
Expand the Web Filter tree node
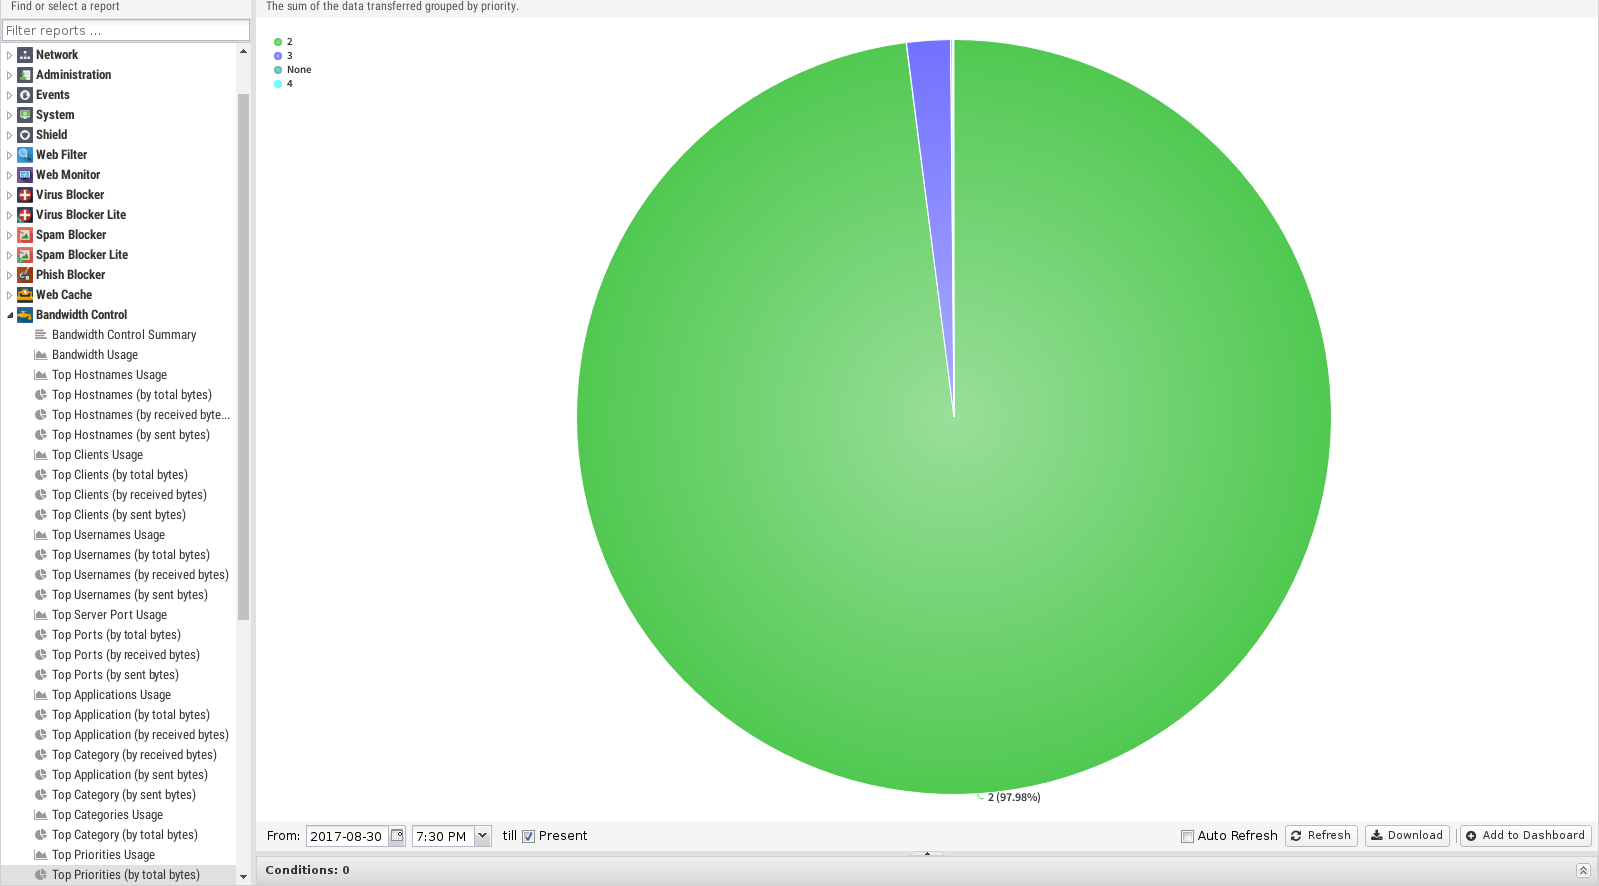pos(10,155)
